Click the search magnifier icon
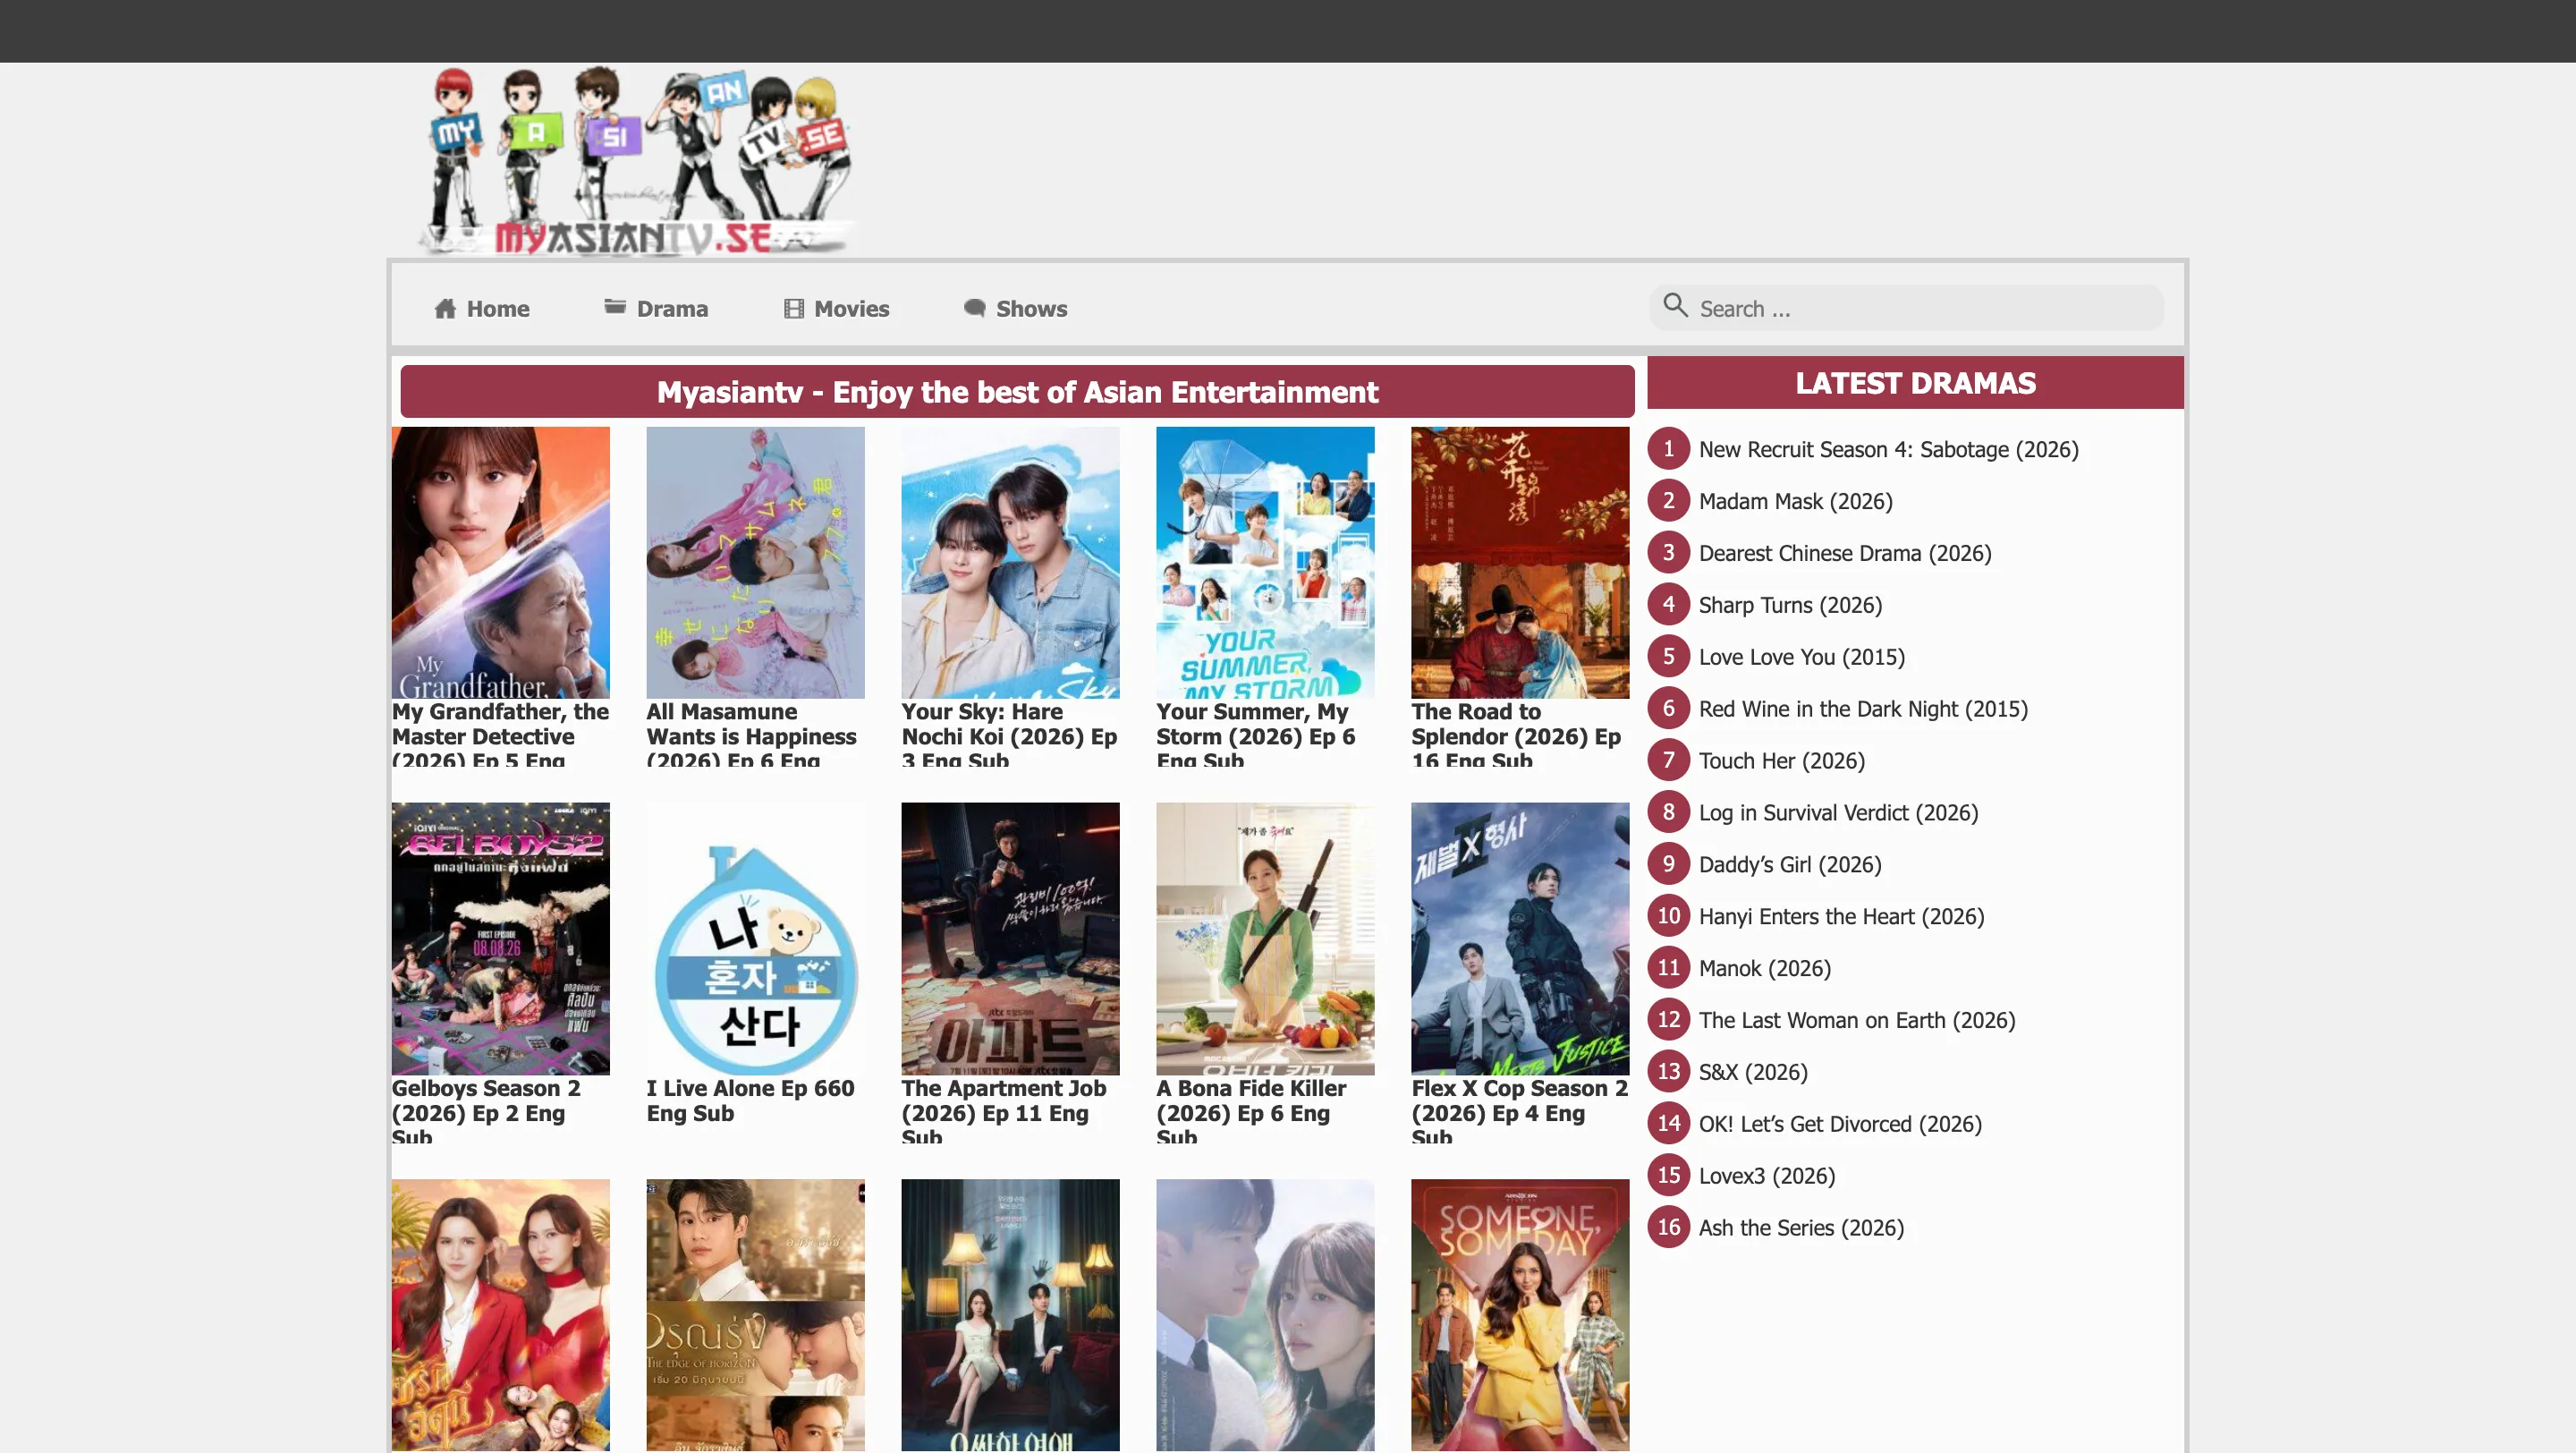Screen dimensions: 2576x1453 click(x=1675, y=305)
